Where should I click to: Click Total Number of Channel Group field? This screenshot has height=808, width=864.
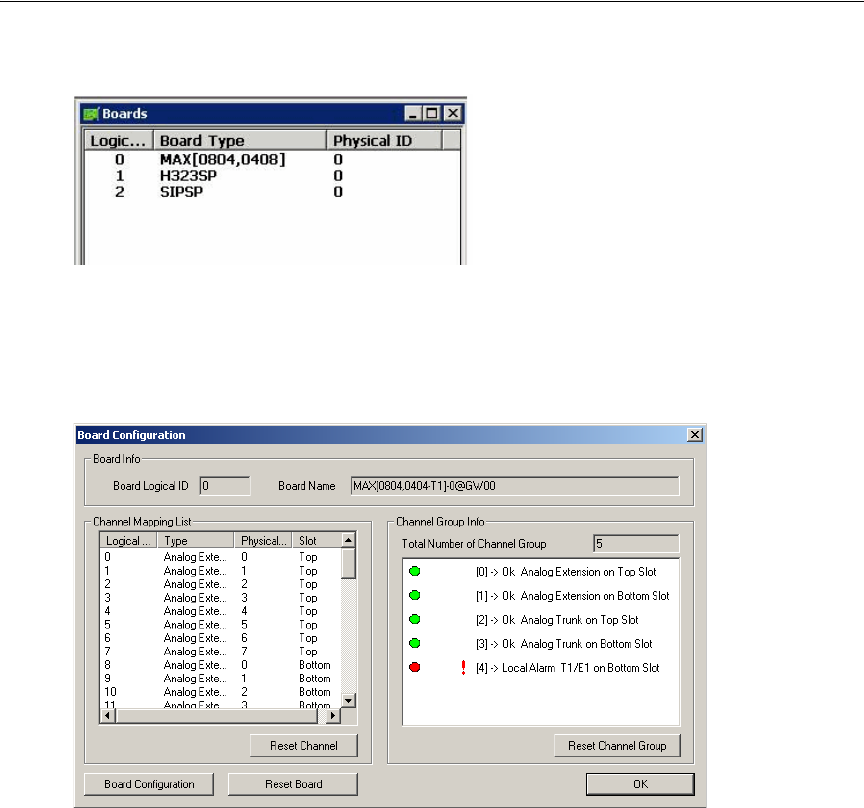(636, 543)
